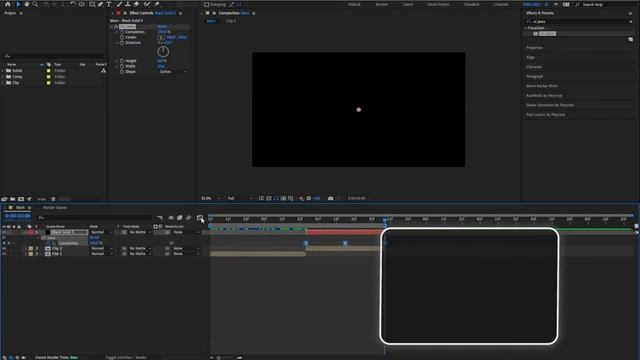The image size is (640, 360).
Task: Select the Pen tool
Action: click(x=101, y=4)
